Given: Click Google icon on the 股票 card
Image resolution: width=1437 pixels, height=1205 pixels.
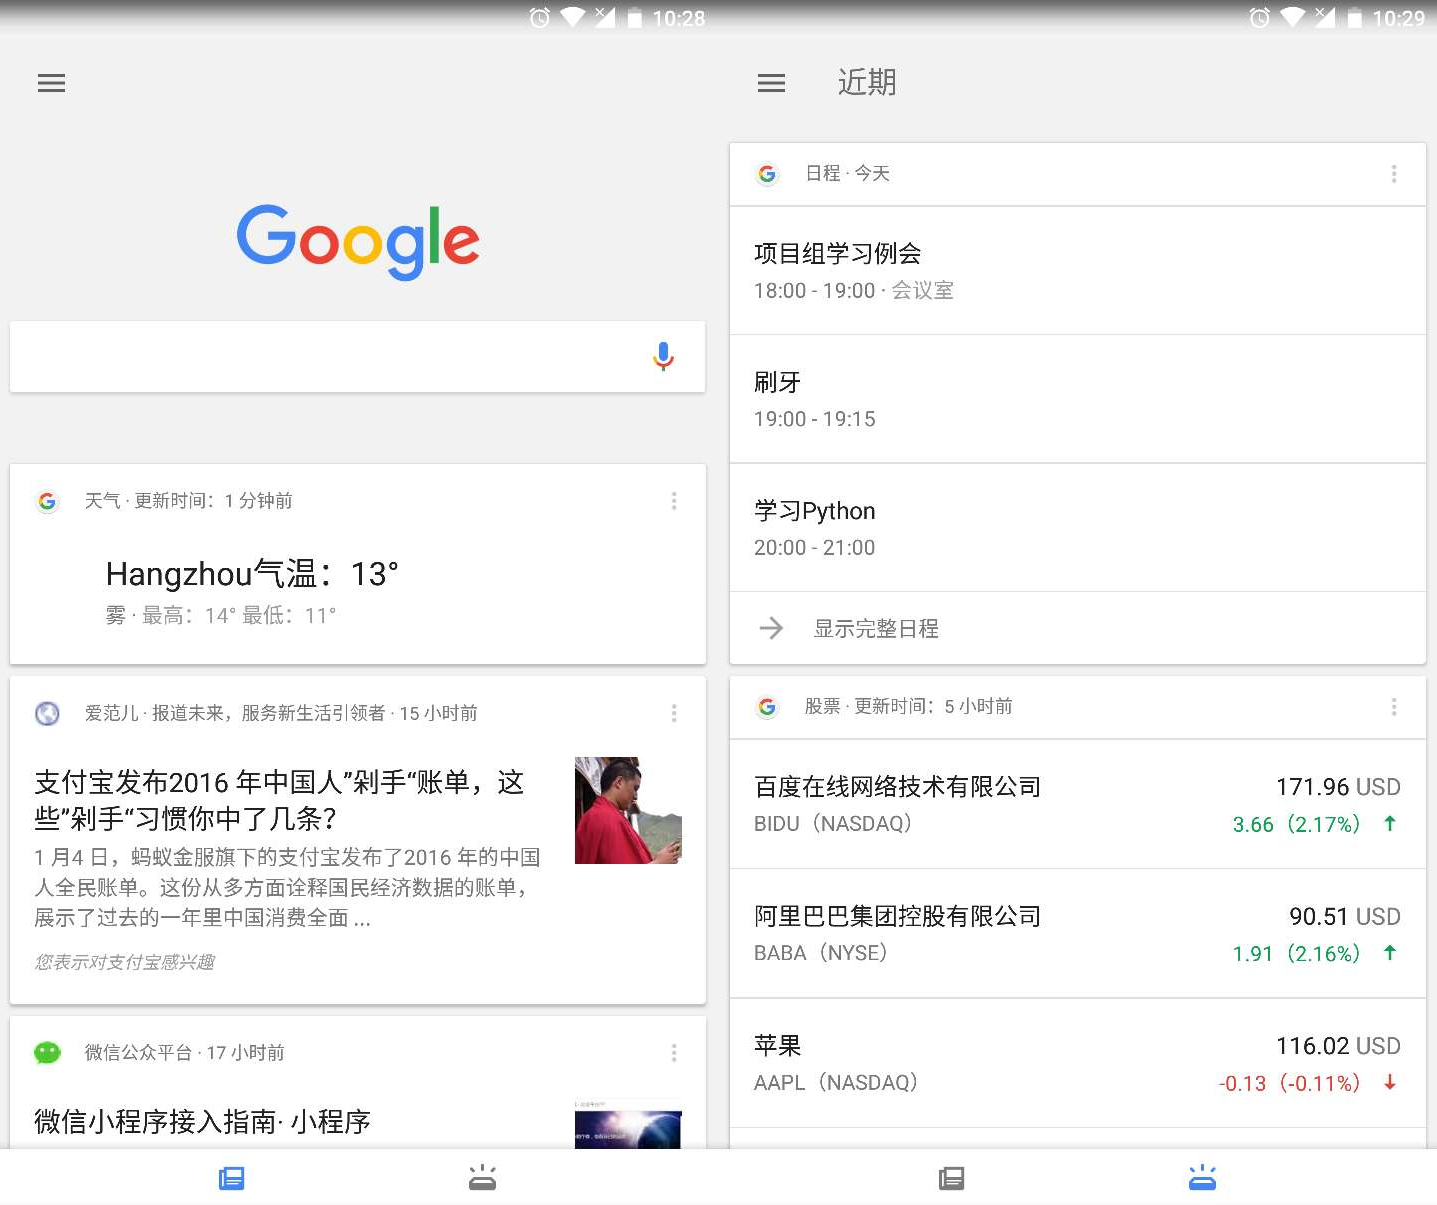Looking at the screenshot, I should pos(767,707).
